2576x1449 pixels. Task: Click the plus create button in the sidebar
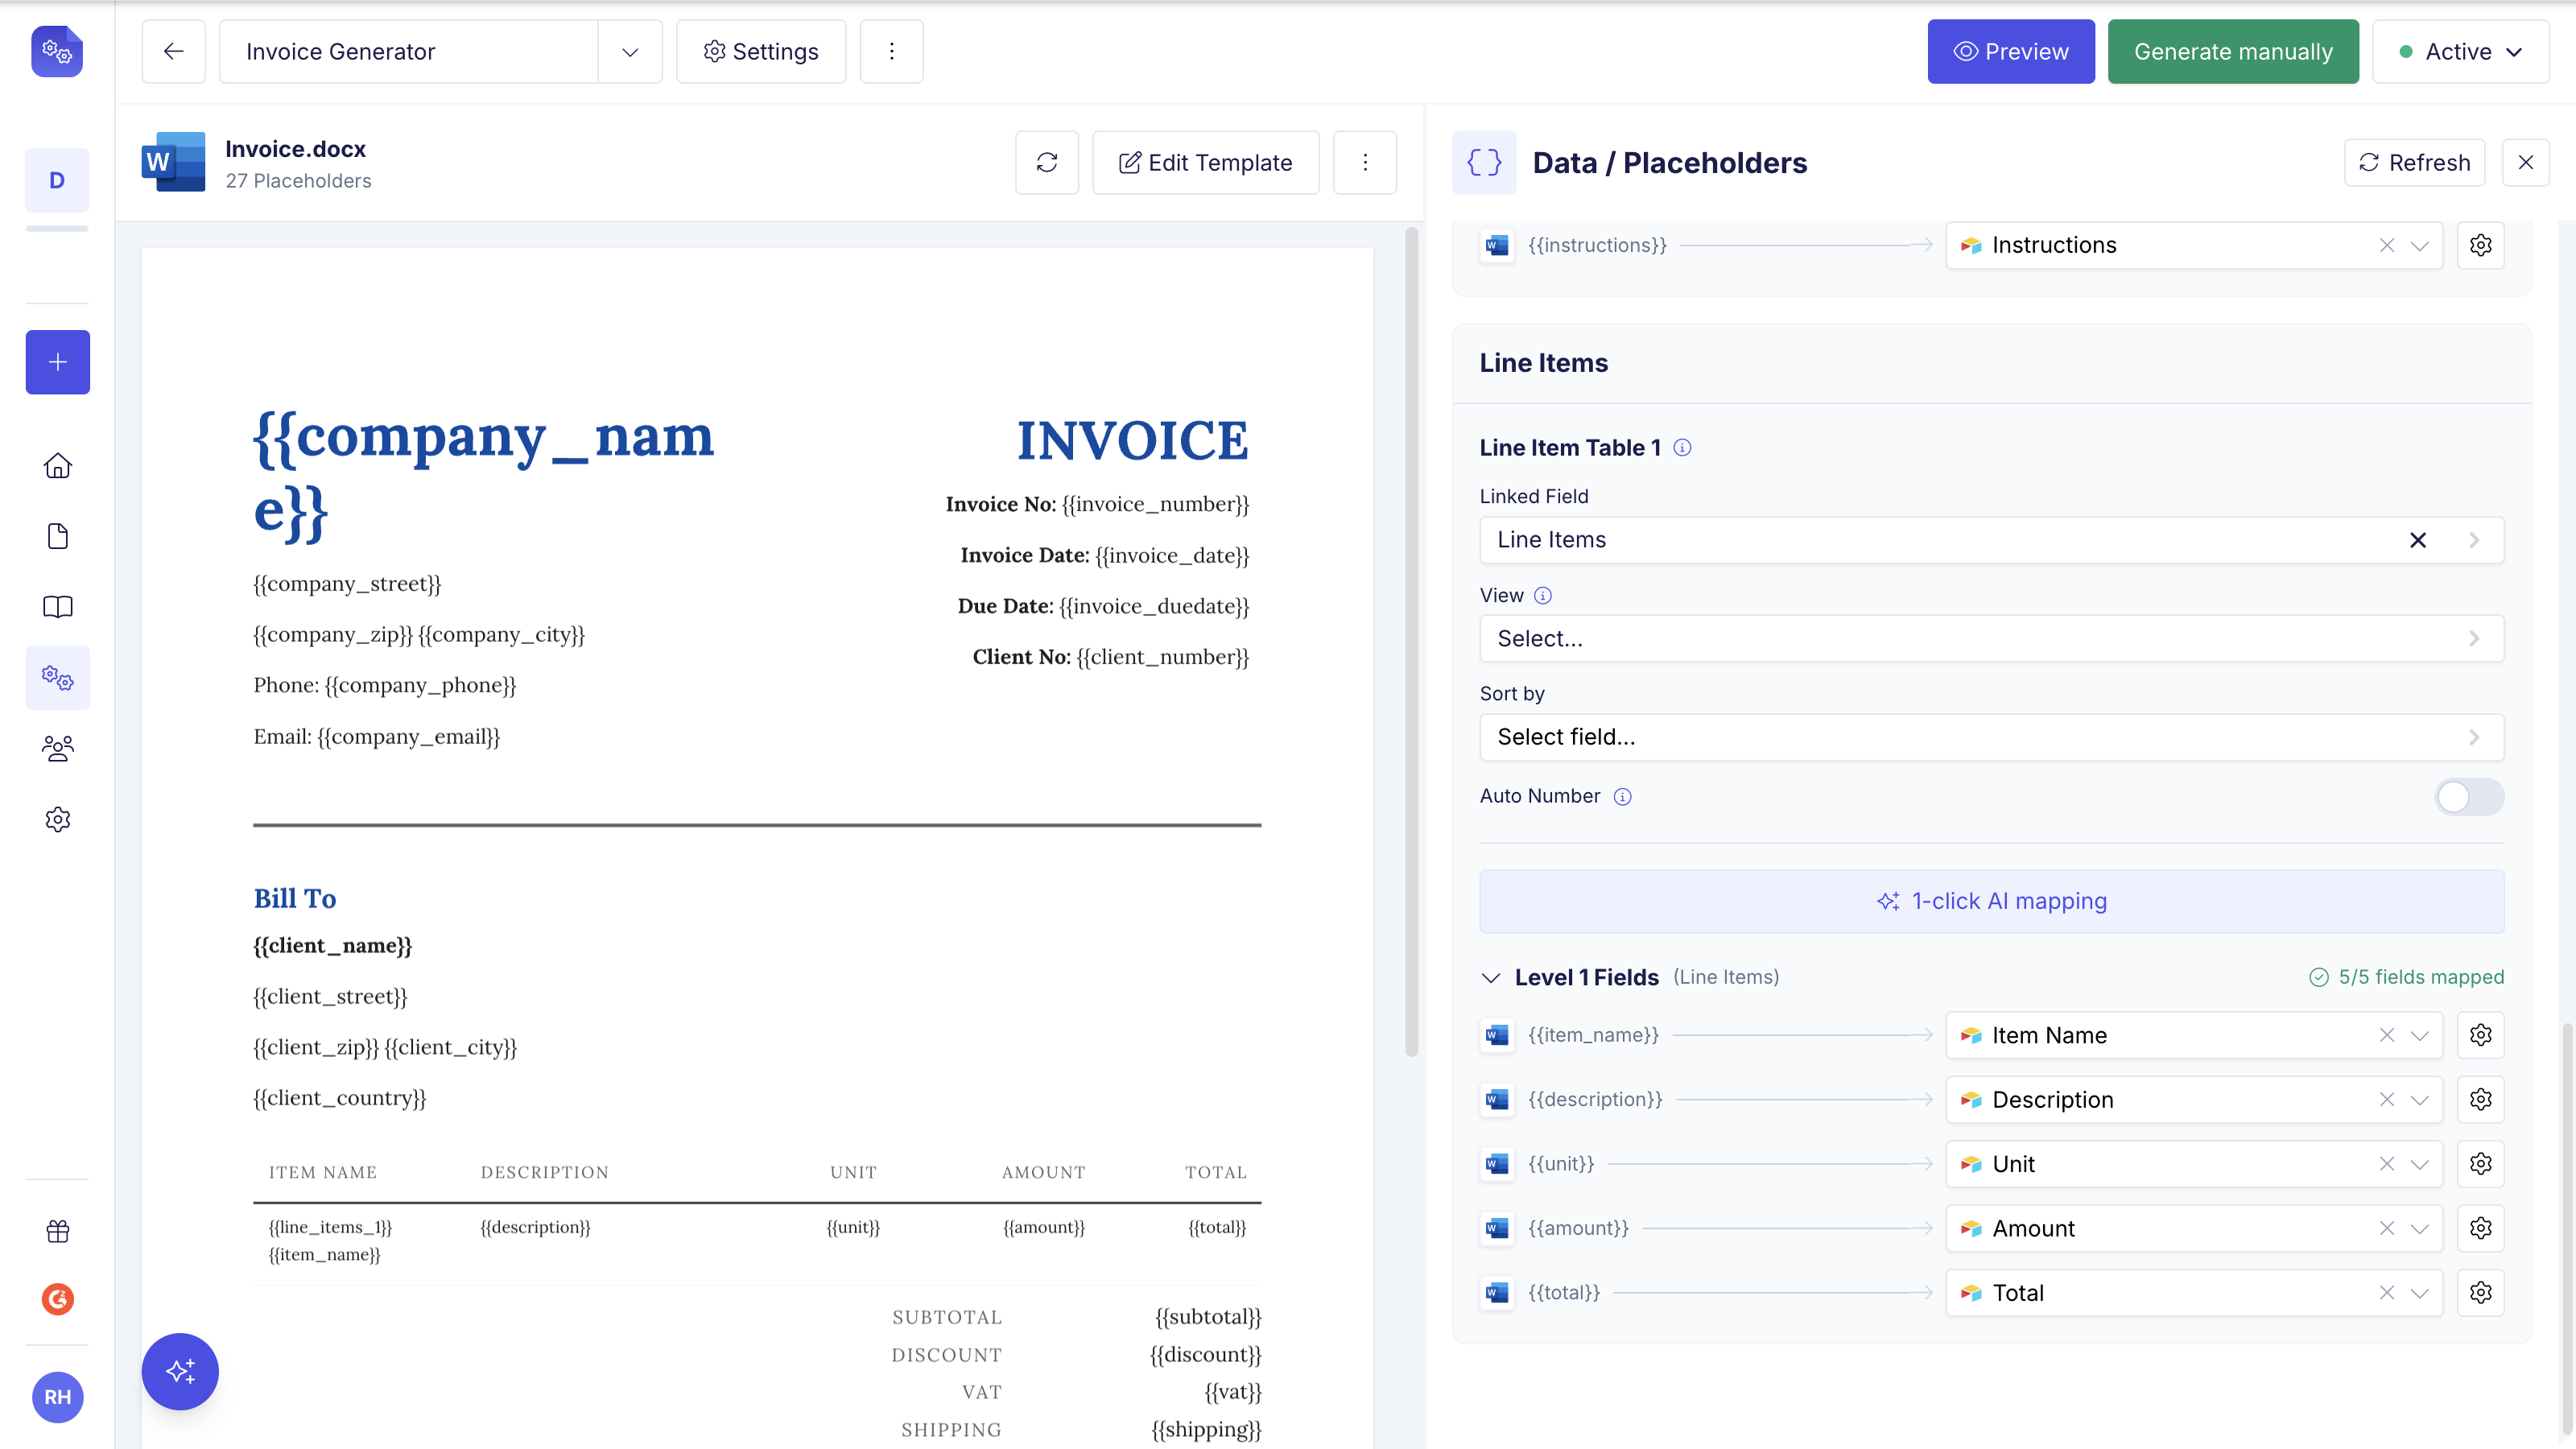[57, 362]
